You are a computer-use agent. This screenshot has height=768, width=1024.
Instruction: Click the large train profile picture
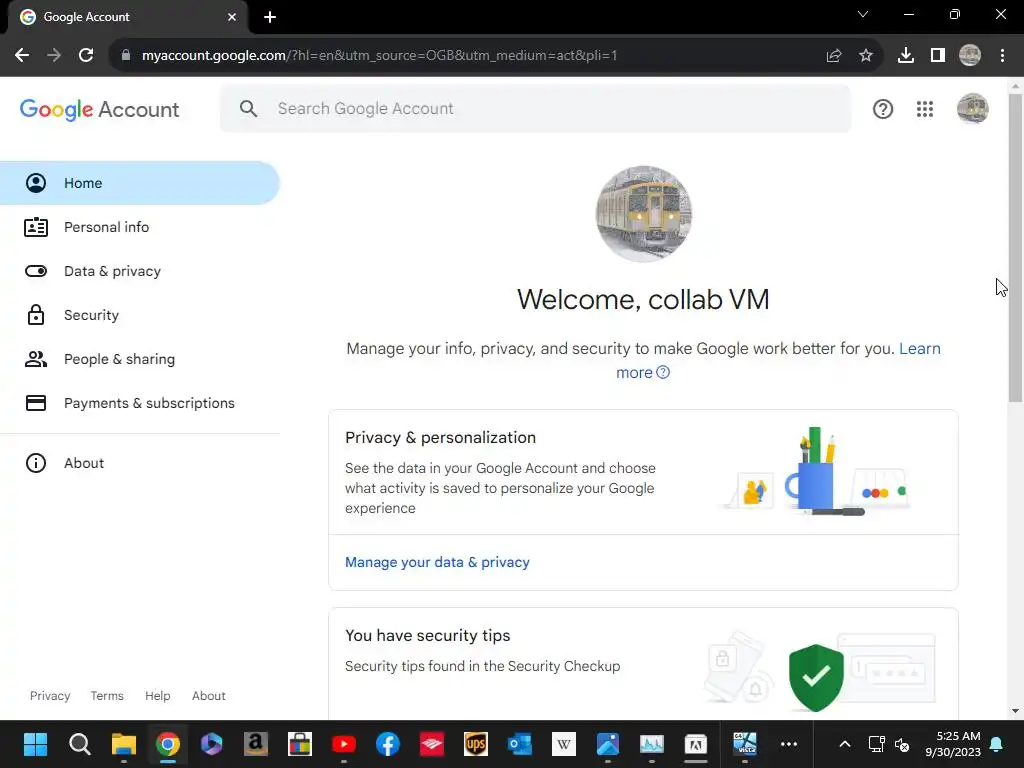pyautogui.click(x=644, y=214)
